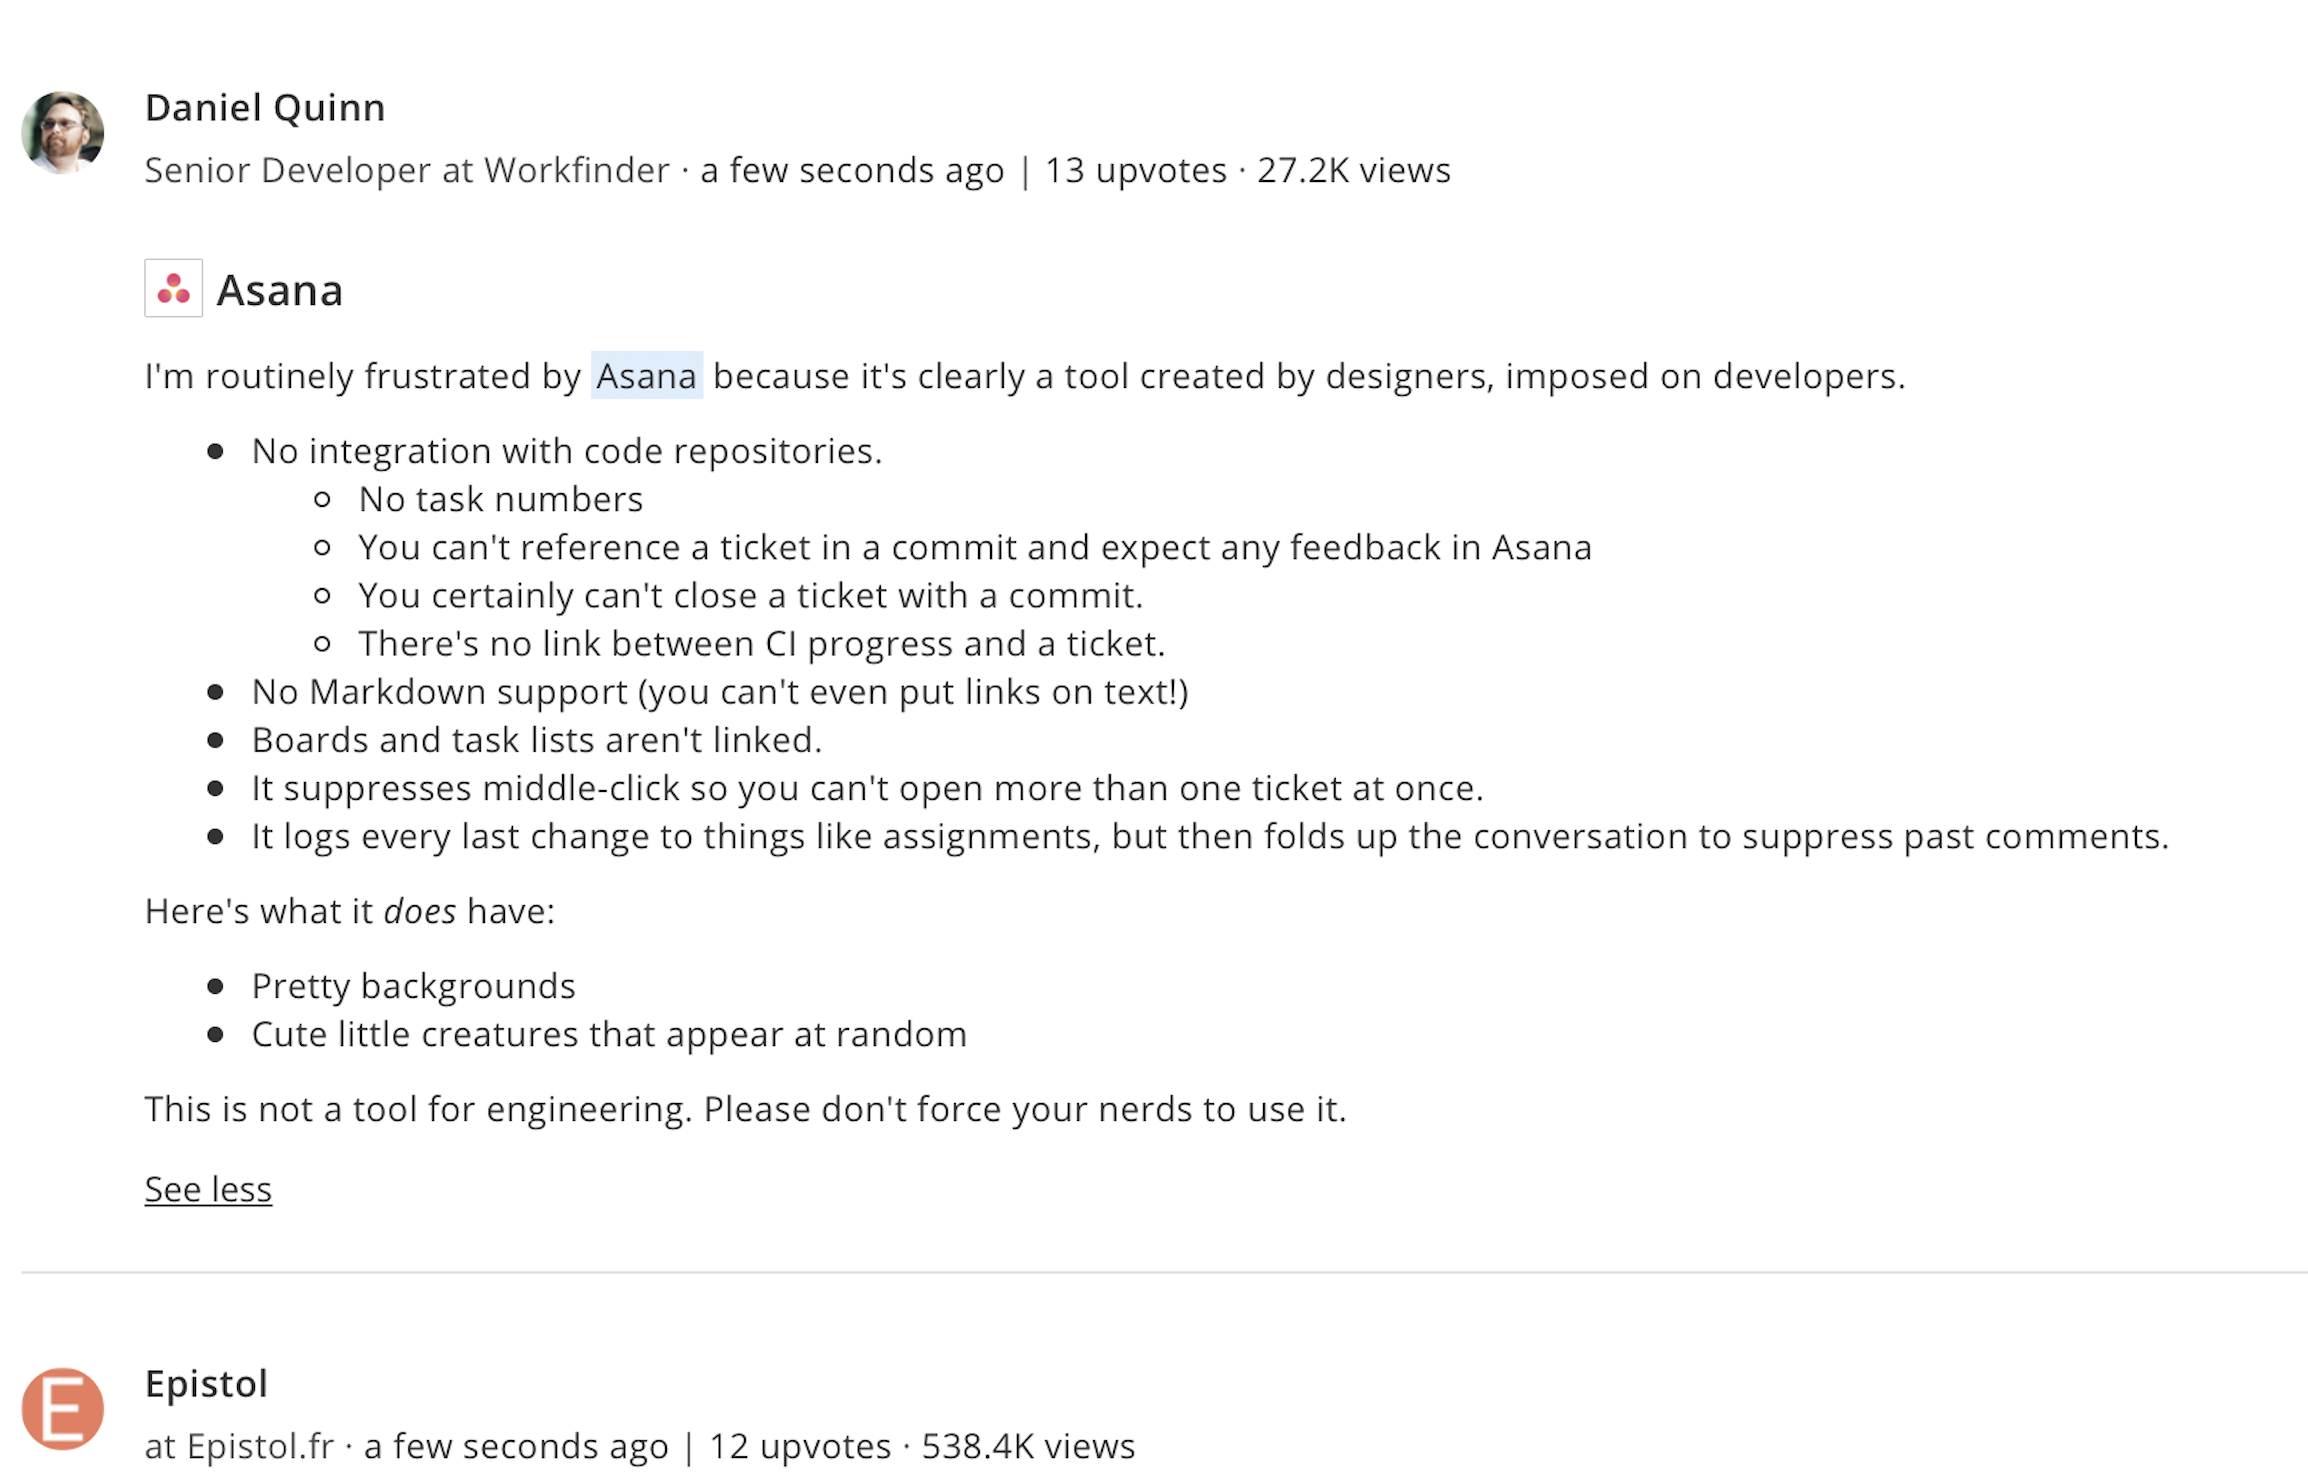Open the Asana tool heading
The width and height of the screenshot is (2308, 1482).
(x=279, y=290)
